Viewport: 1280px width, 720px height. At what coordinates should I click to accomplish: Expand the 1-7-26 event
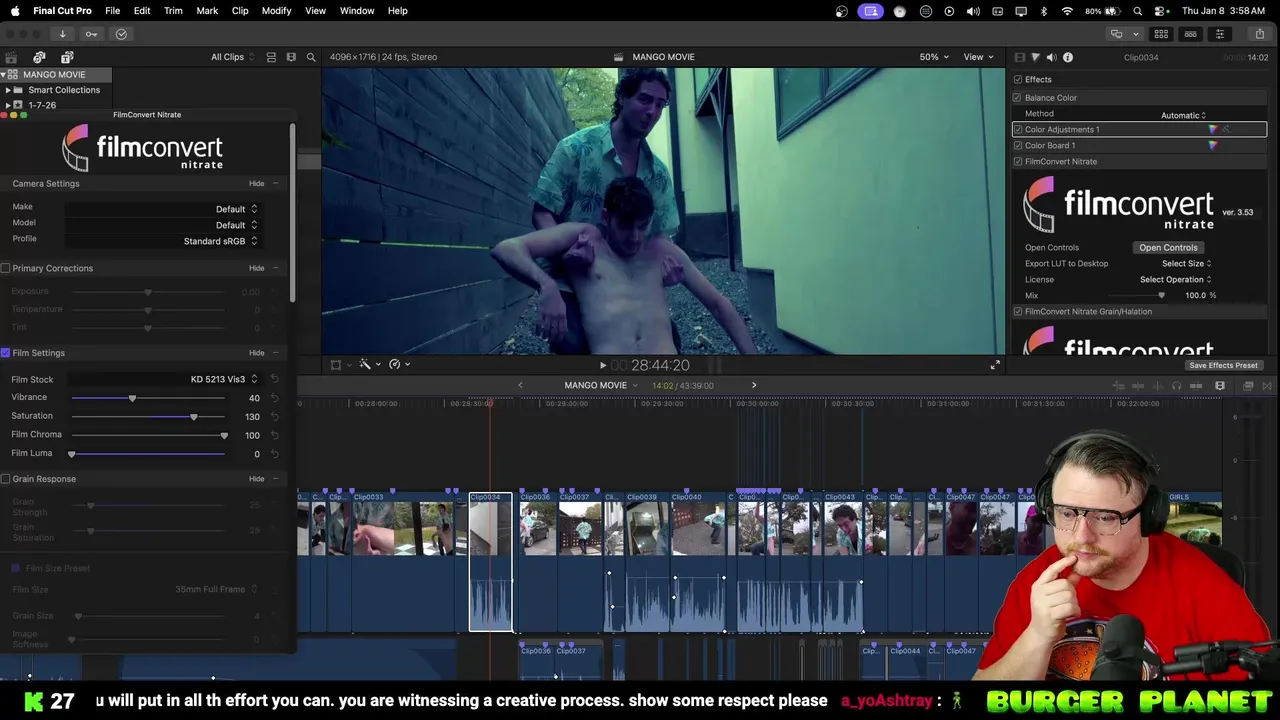click(8, 105)
